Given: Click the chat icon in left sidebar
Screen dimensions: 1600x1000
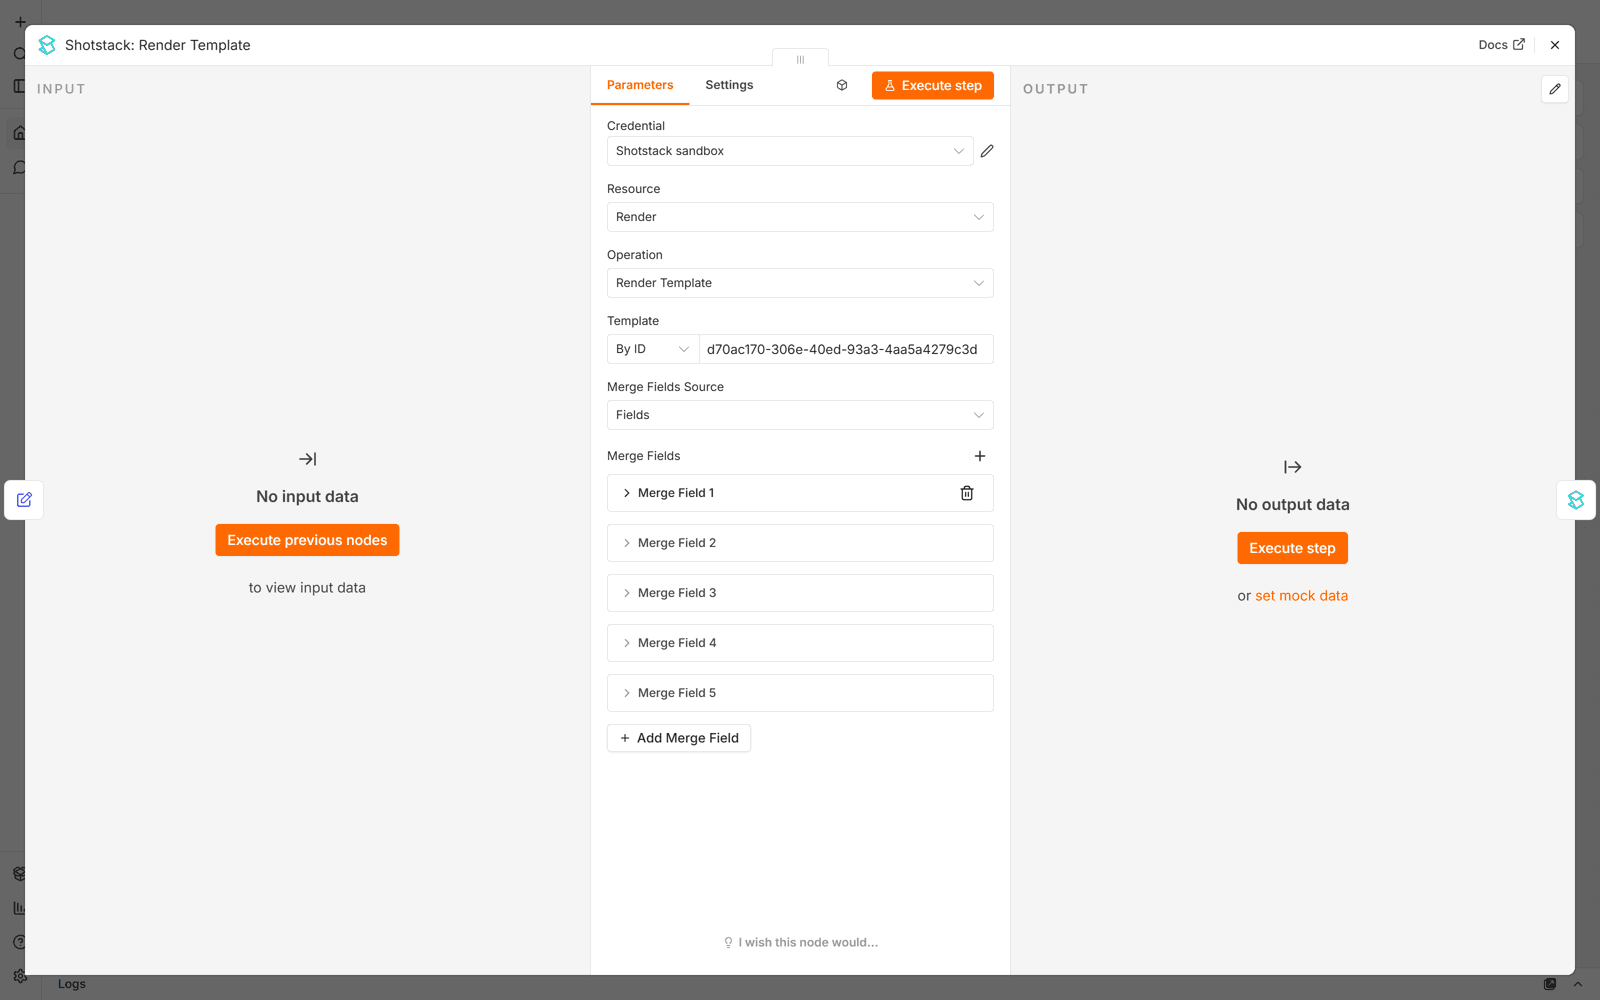Looking at the screenshot, I should point(19,167).
